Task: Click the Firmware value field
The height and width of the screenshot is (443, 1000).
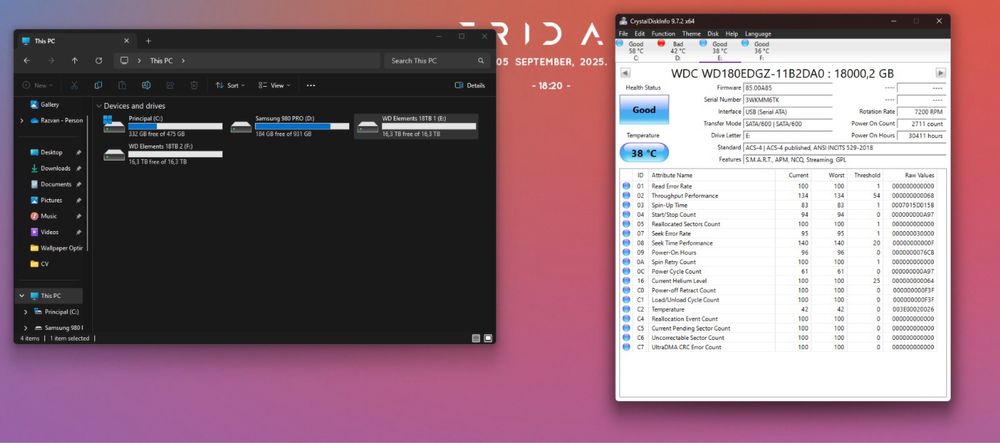Action: click(788, 88)
